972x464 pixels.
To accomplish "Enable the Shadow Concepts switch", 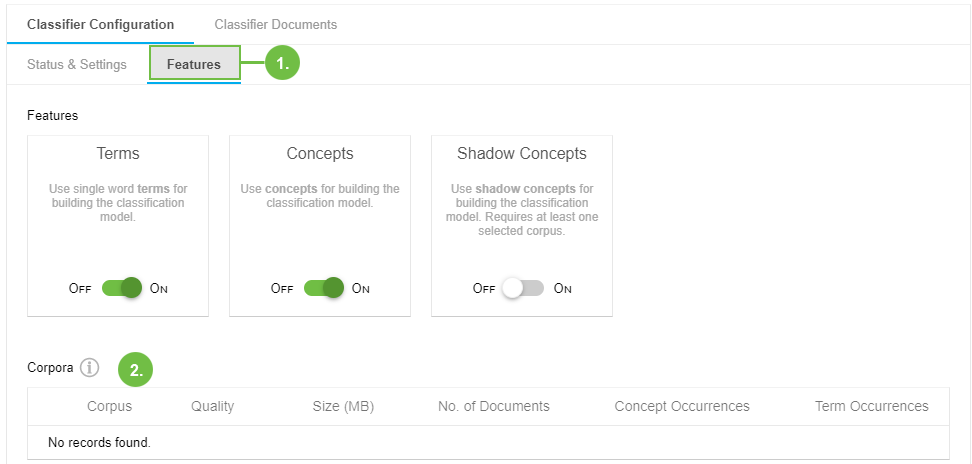I will [524, 288].
